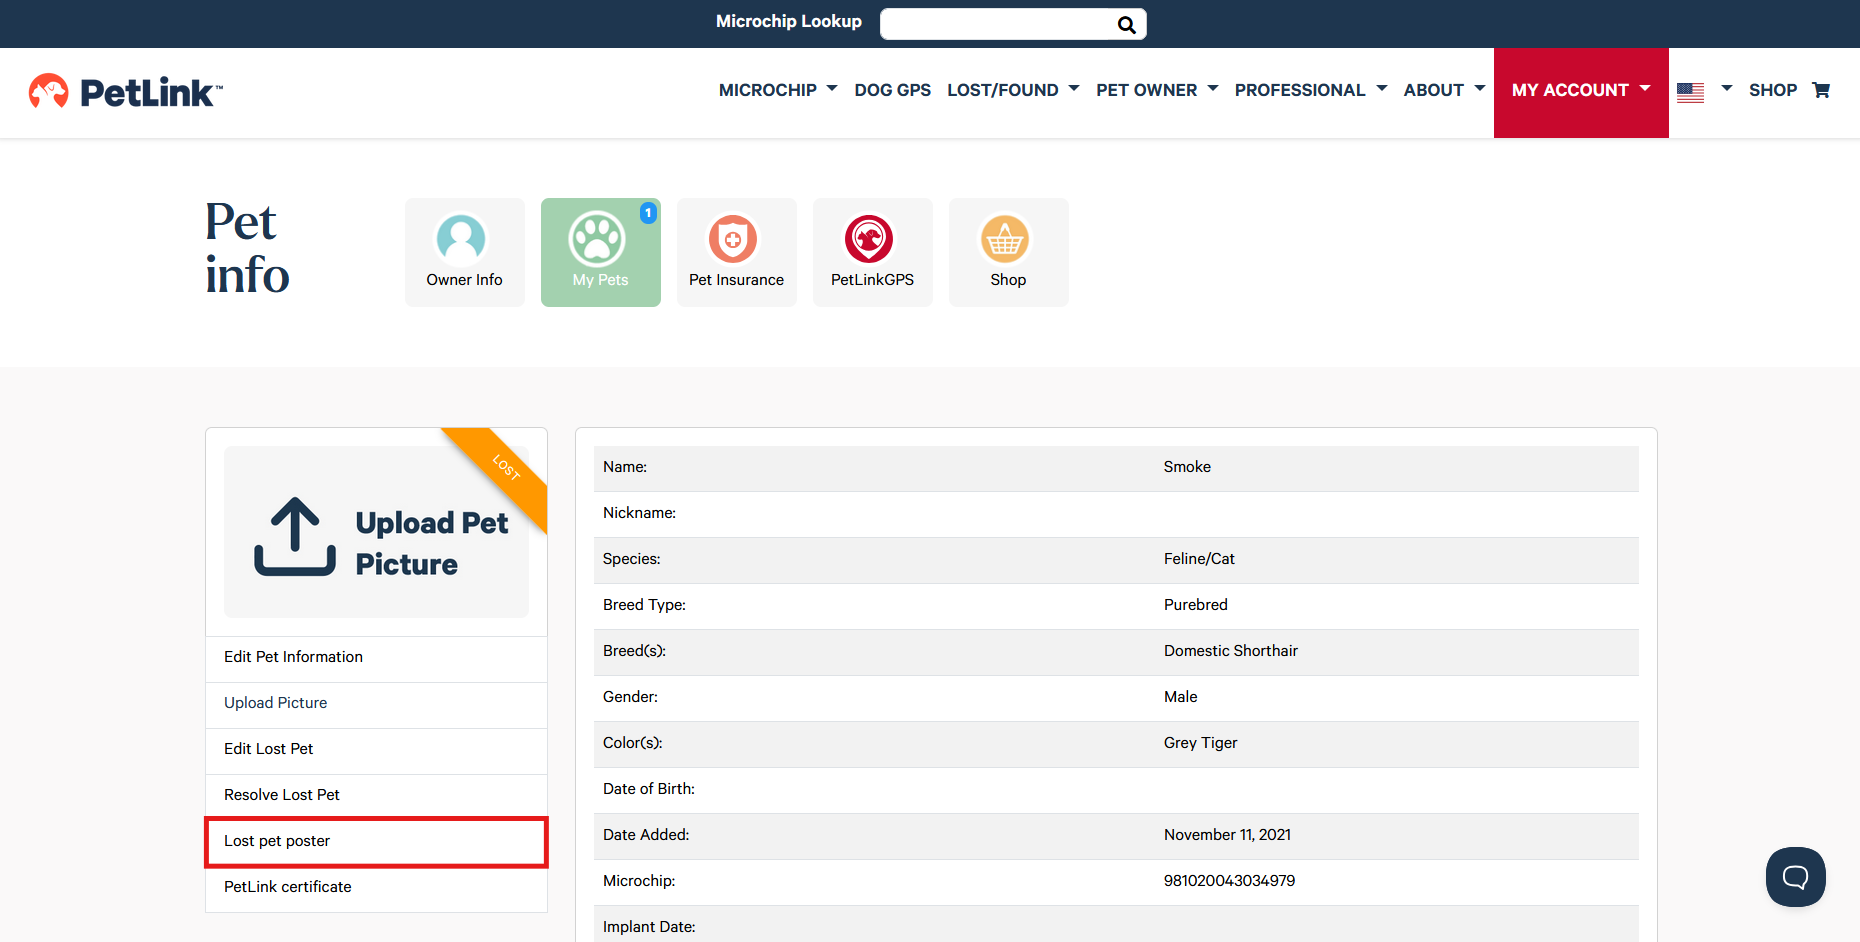
Task: Open Edit Lost Pet
Action: pyautogui.click(x=376, y=749)
